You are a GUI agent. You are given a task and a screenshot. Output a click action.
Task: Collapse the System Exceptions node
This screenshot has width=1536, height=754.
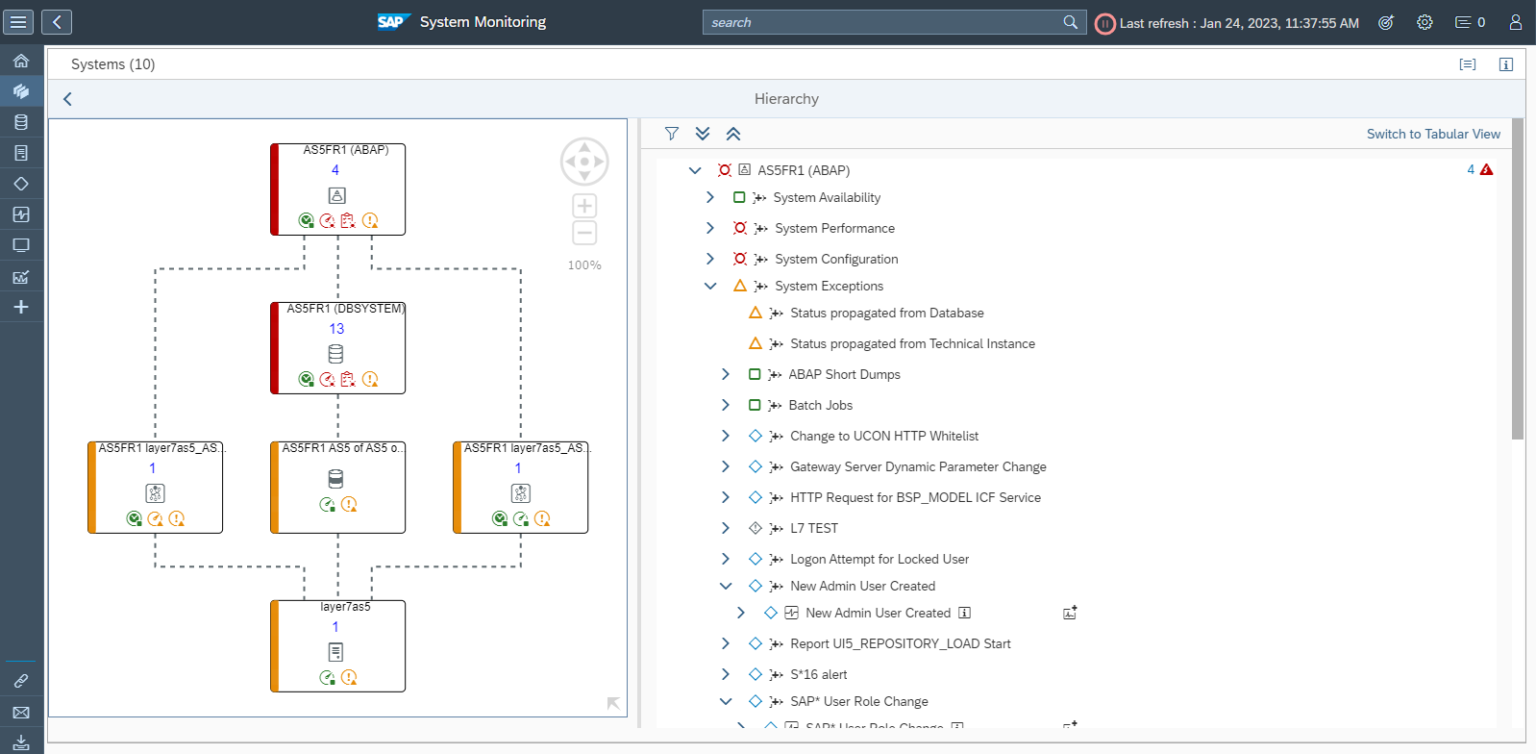pyautogui.click(x=710, y=285)
